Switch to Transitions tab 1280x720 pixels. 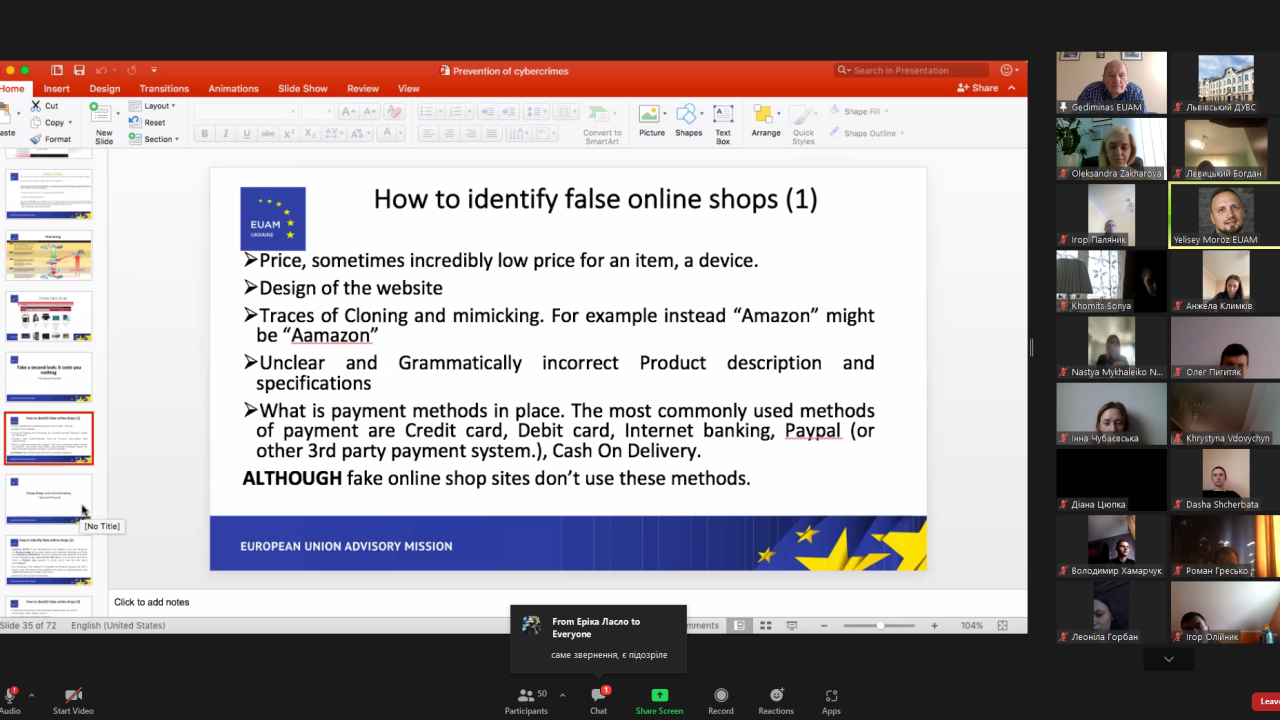coord(164,88)
